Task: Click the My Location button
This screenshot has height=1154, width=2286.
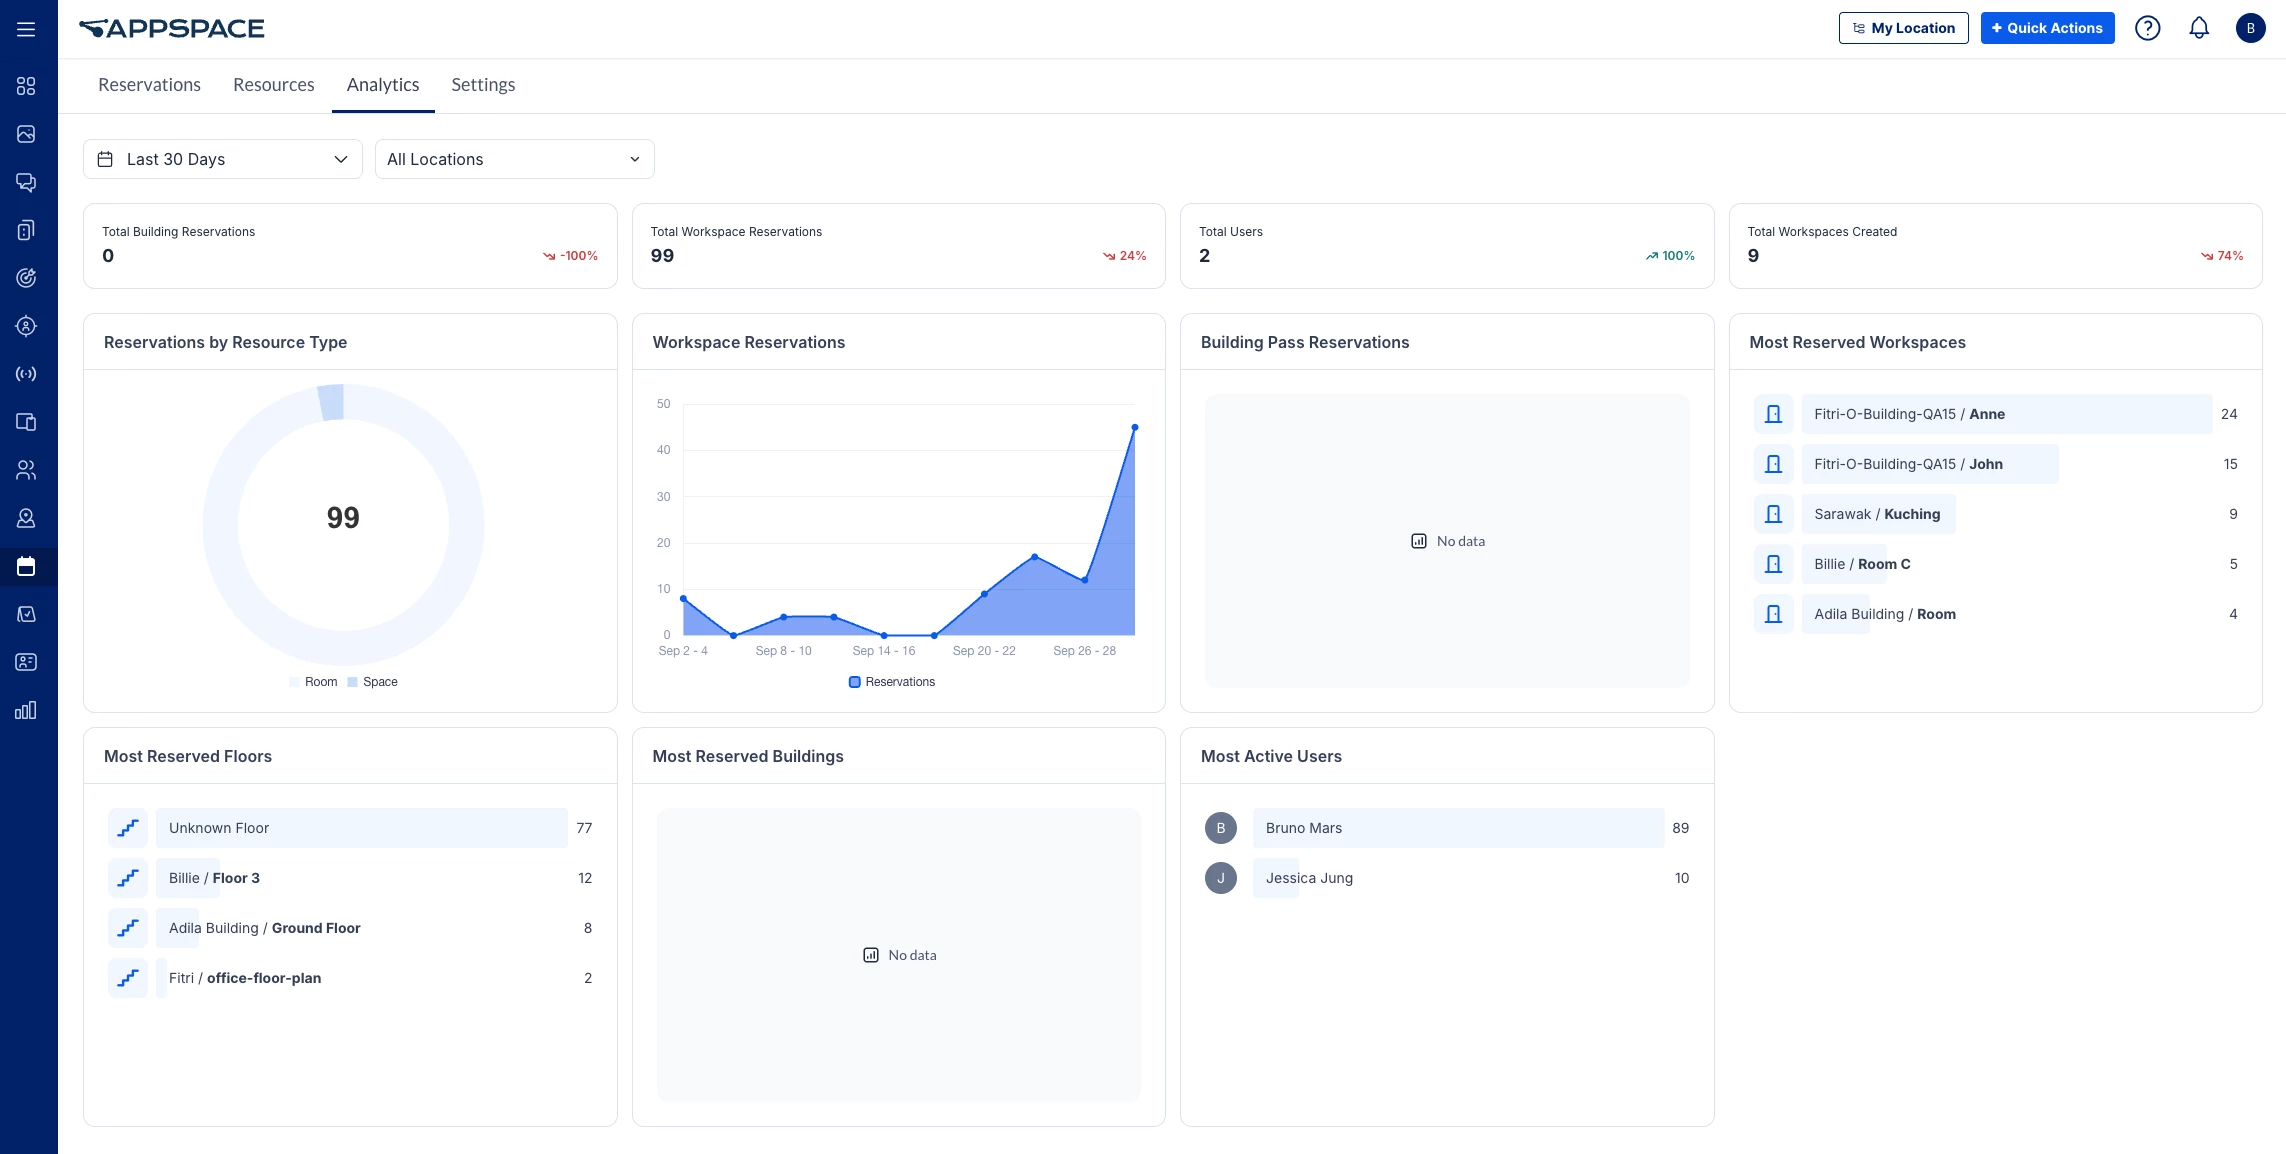Action: (1903, 28)
